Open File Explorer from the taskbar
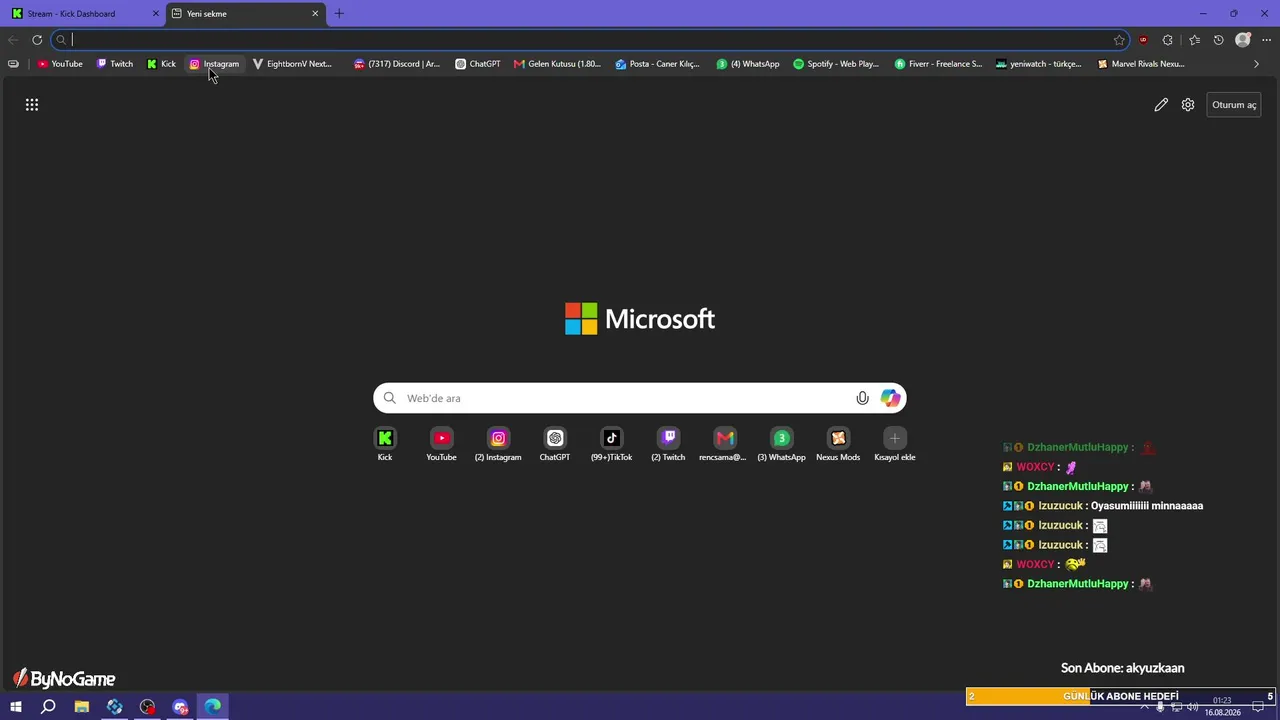The width and height of the screenshot is (1280, 720). (82, 707)
